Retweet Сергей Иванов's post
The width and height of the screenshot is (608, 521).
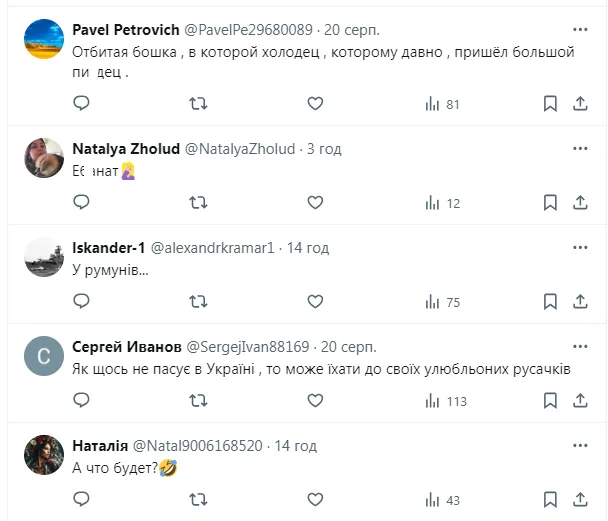[198, 400]
